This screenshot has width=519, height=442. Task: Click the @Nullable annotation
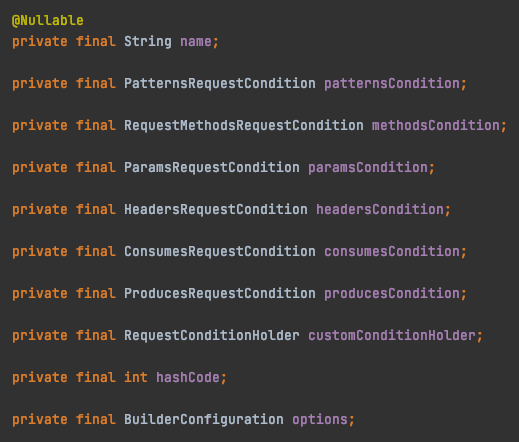point(48,21)
